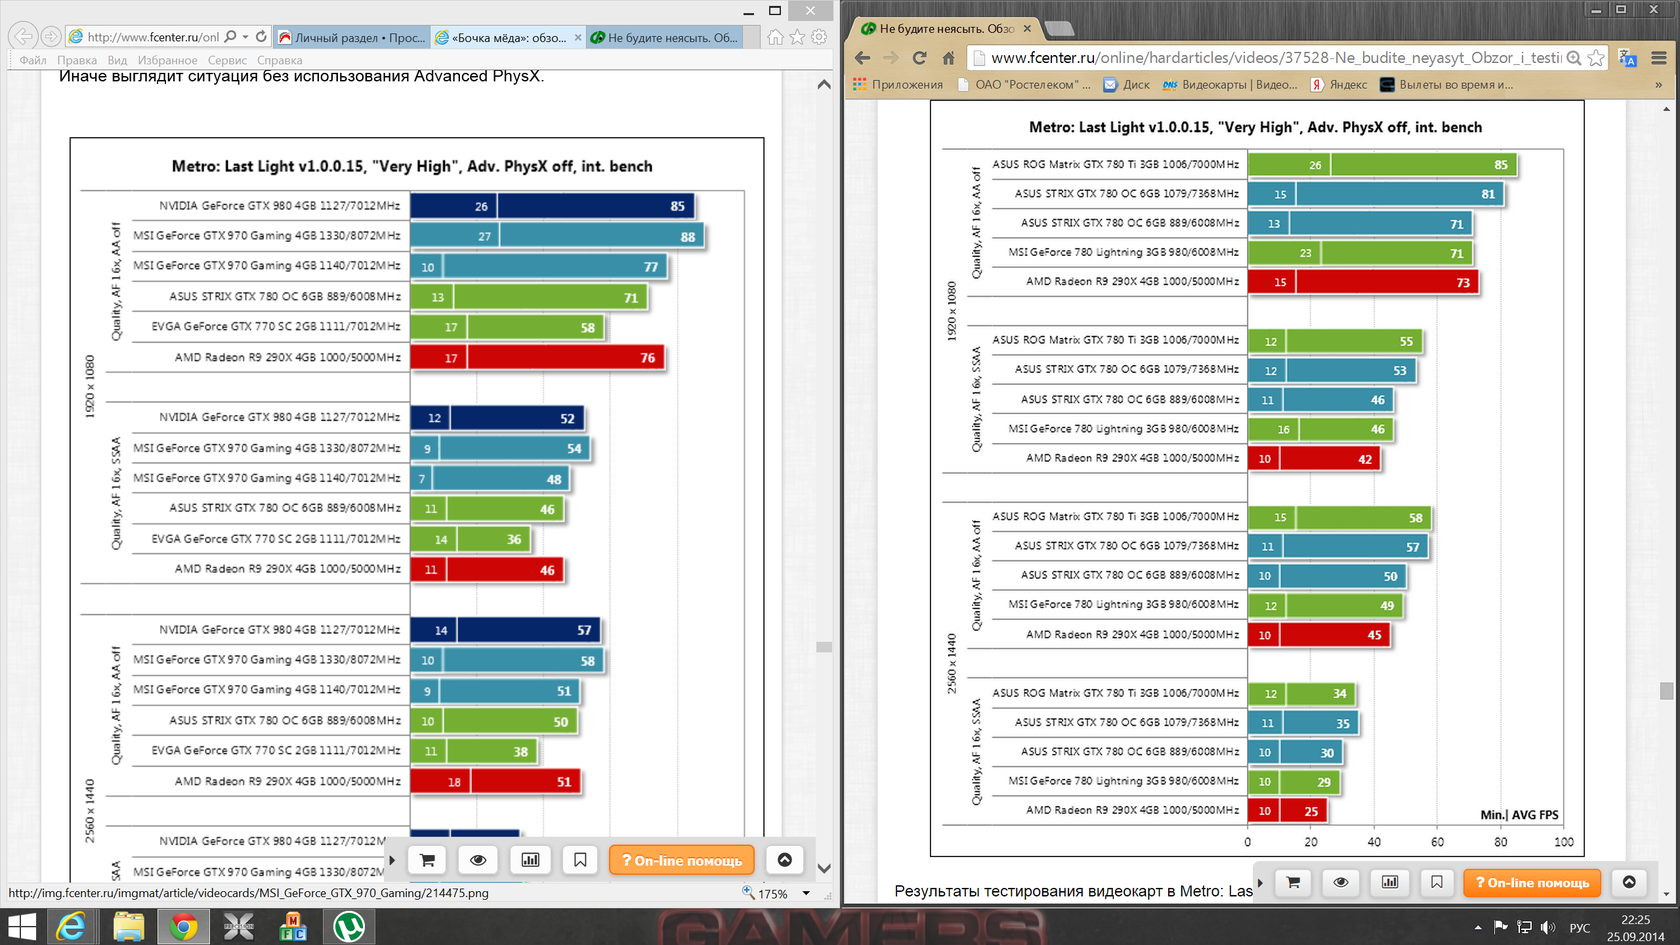Click the Chrome page vertical scrollbar thumb

click(1666, 691)
